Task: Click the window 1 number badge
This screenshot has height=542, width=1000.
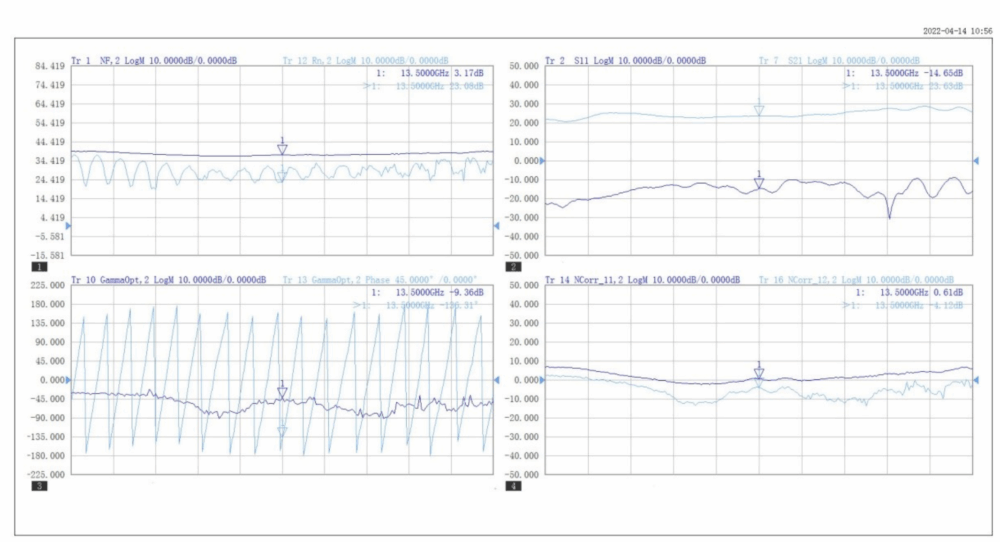Action: coord(38,268)
